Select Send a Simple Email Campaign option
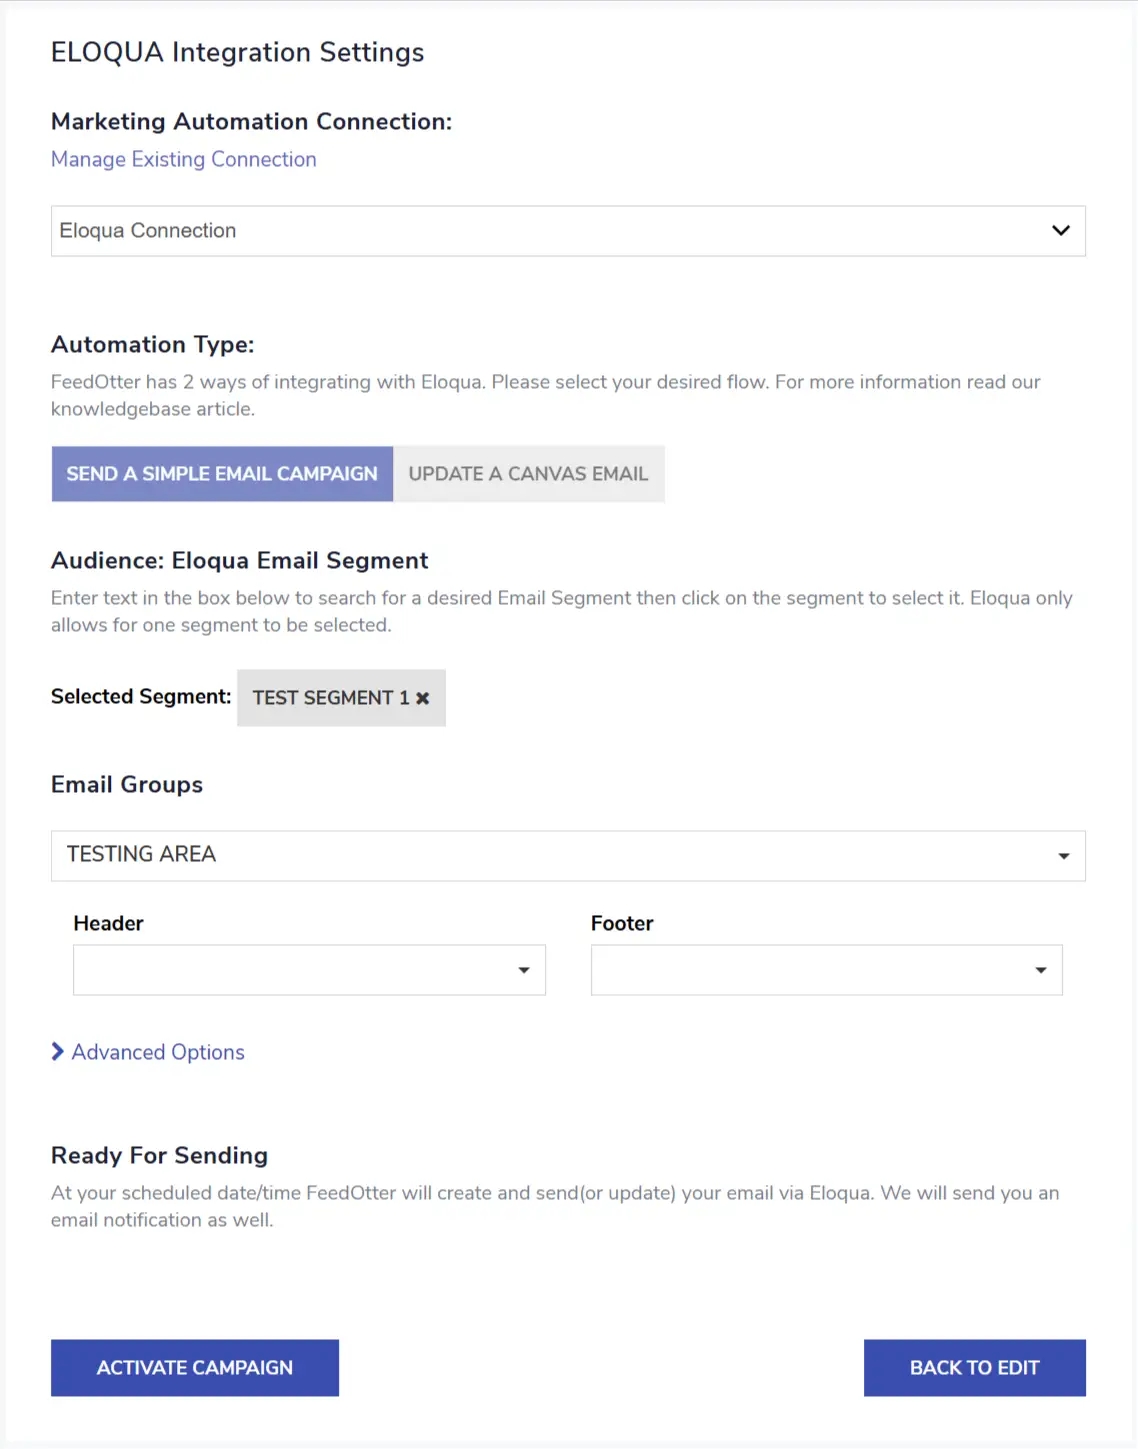This screenshot has width=1138, height=1449. (222, 474)
